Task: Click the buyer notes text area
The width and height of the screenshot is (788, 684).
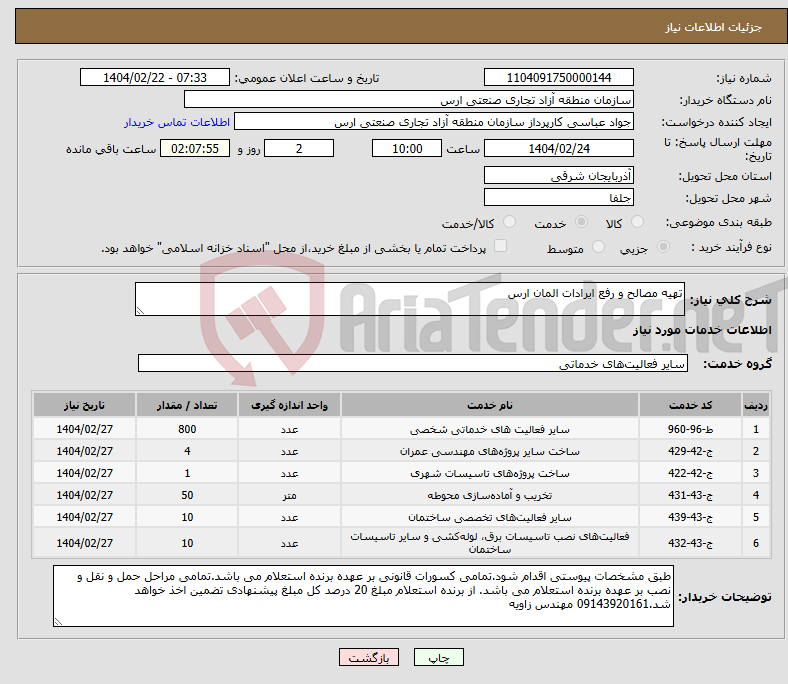Action: (x=363, y=596)
